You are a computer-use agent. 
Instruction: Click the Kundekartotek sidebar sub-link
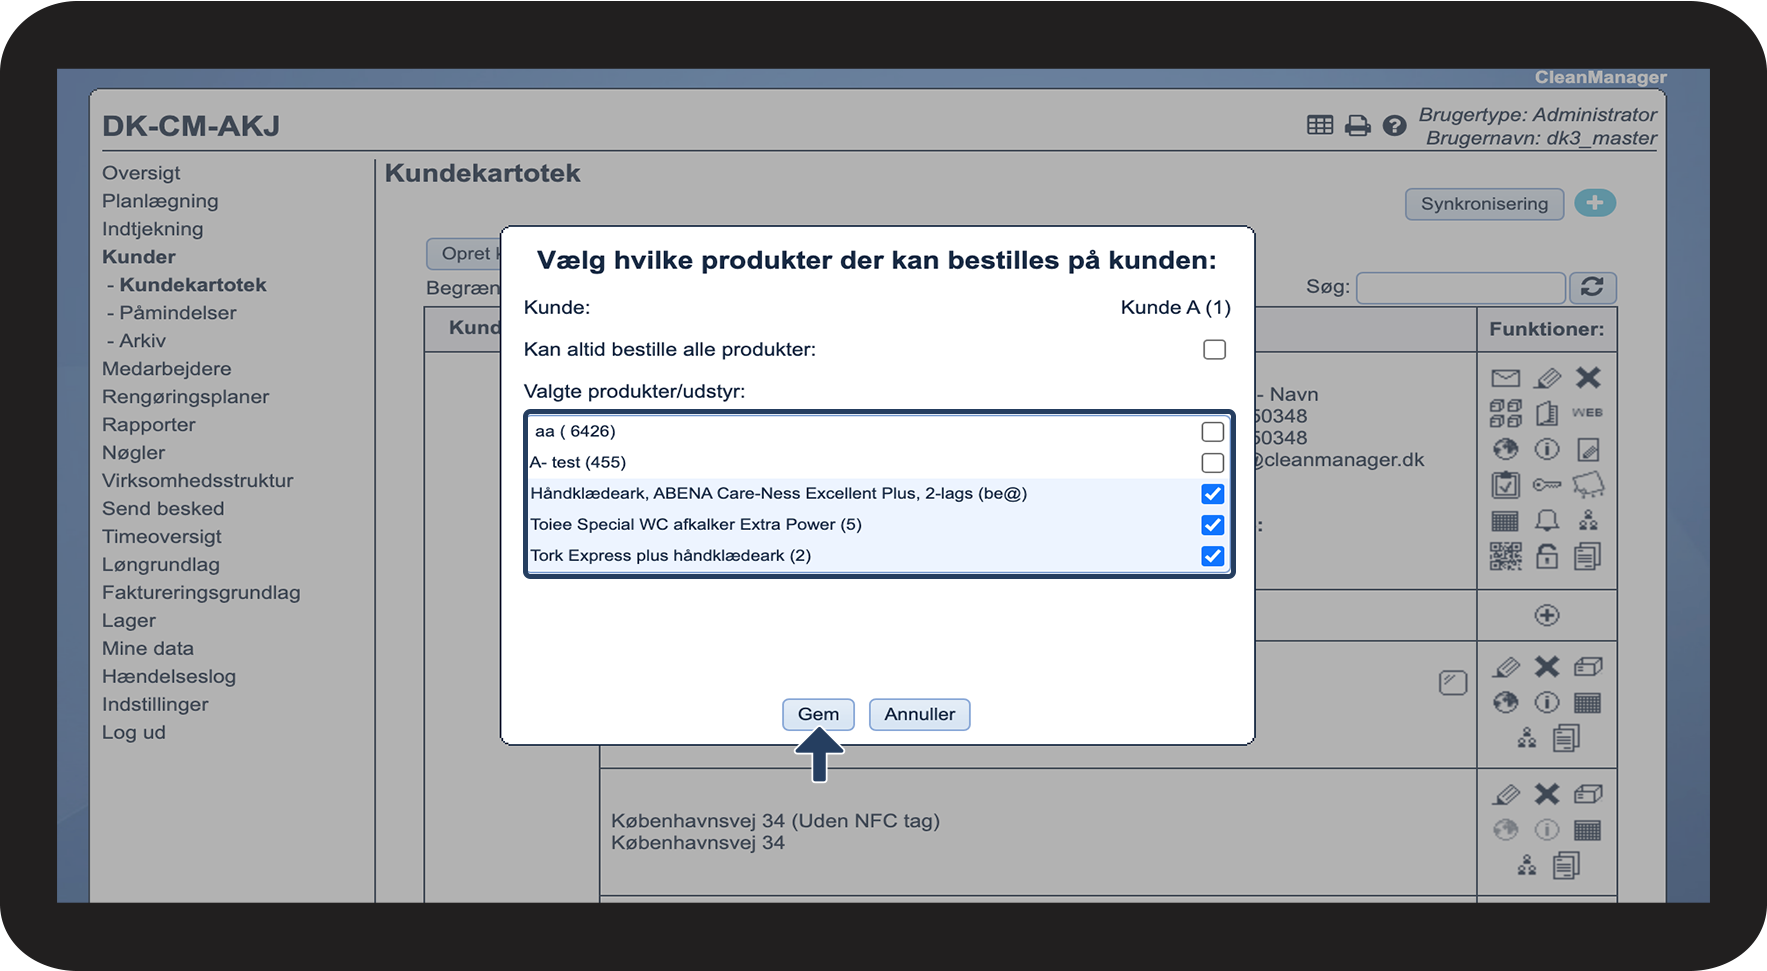tap(193, 285)
